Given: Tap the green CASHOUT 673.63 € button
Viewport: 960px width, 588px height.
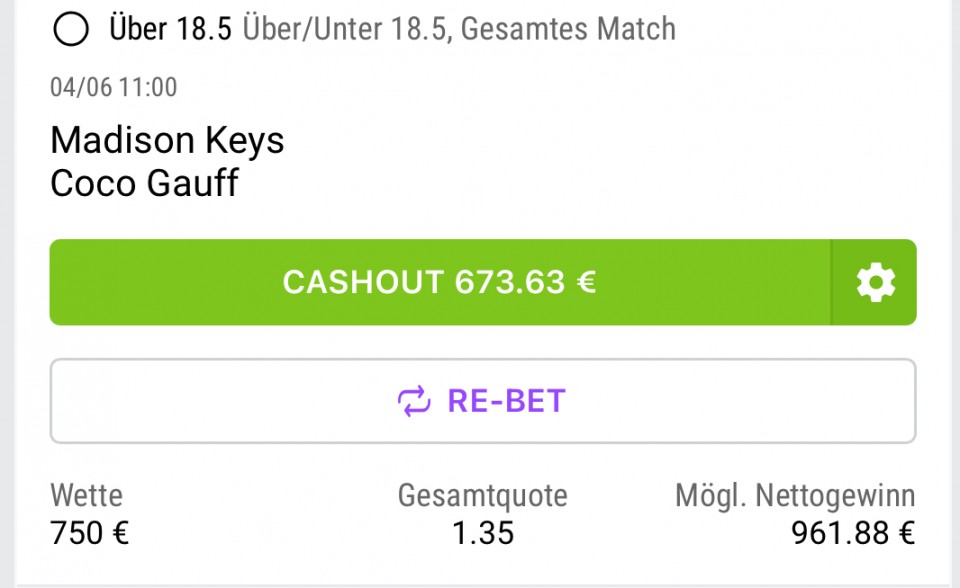Looking at the screenshot, I should [x=440, y=282].
